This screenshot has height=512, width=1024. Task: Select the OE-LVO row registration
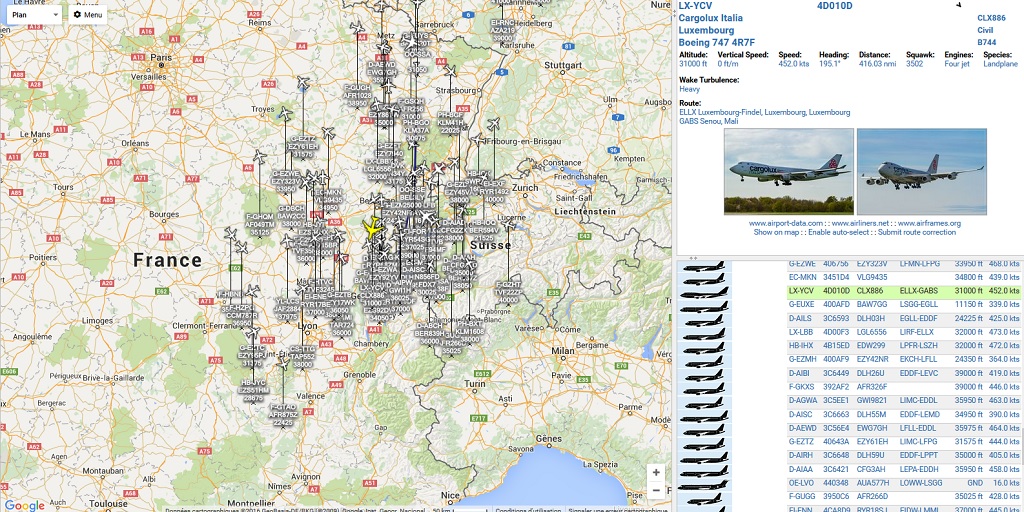click(801, 483)
